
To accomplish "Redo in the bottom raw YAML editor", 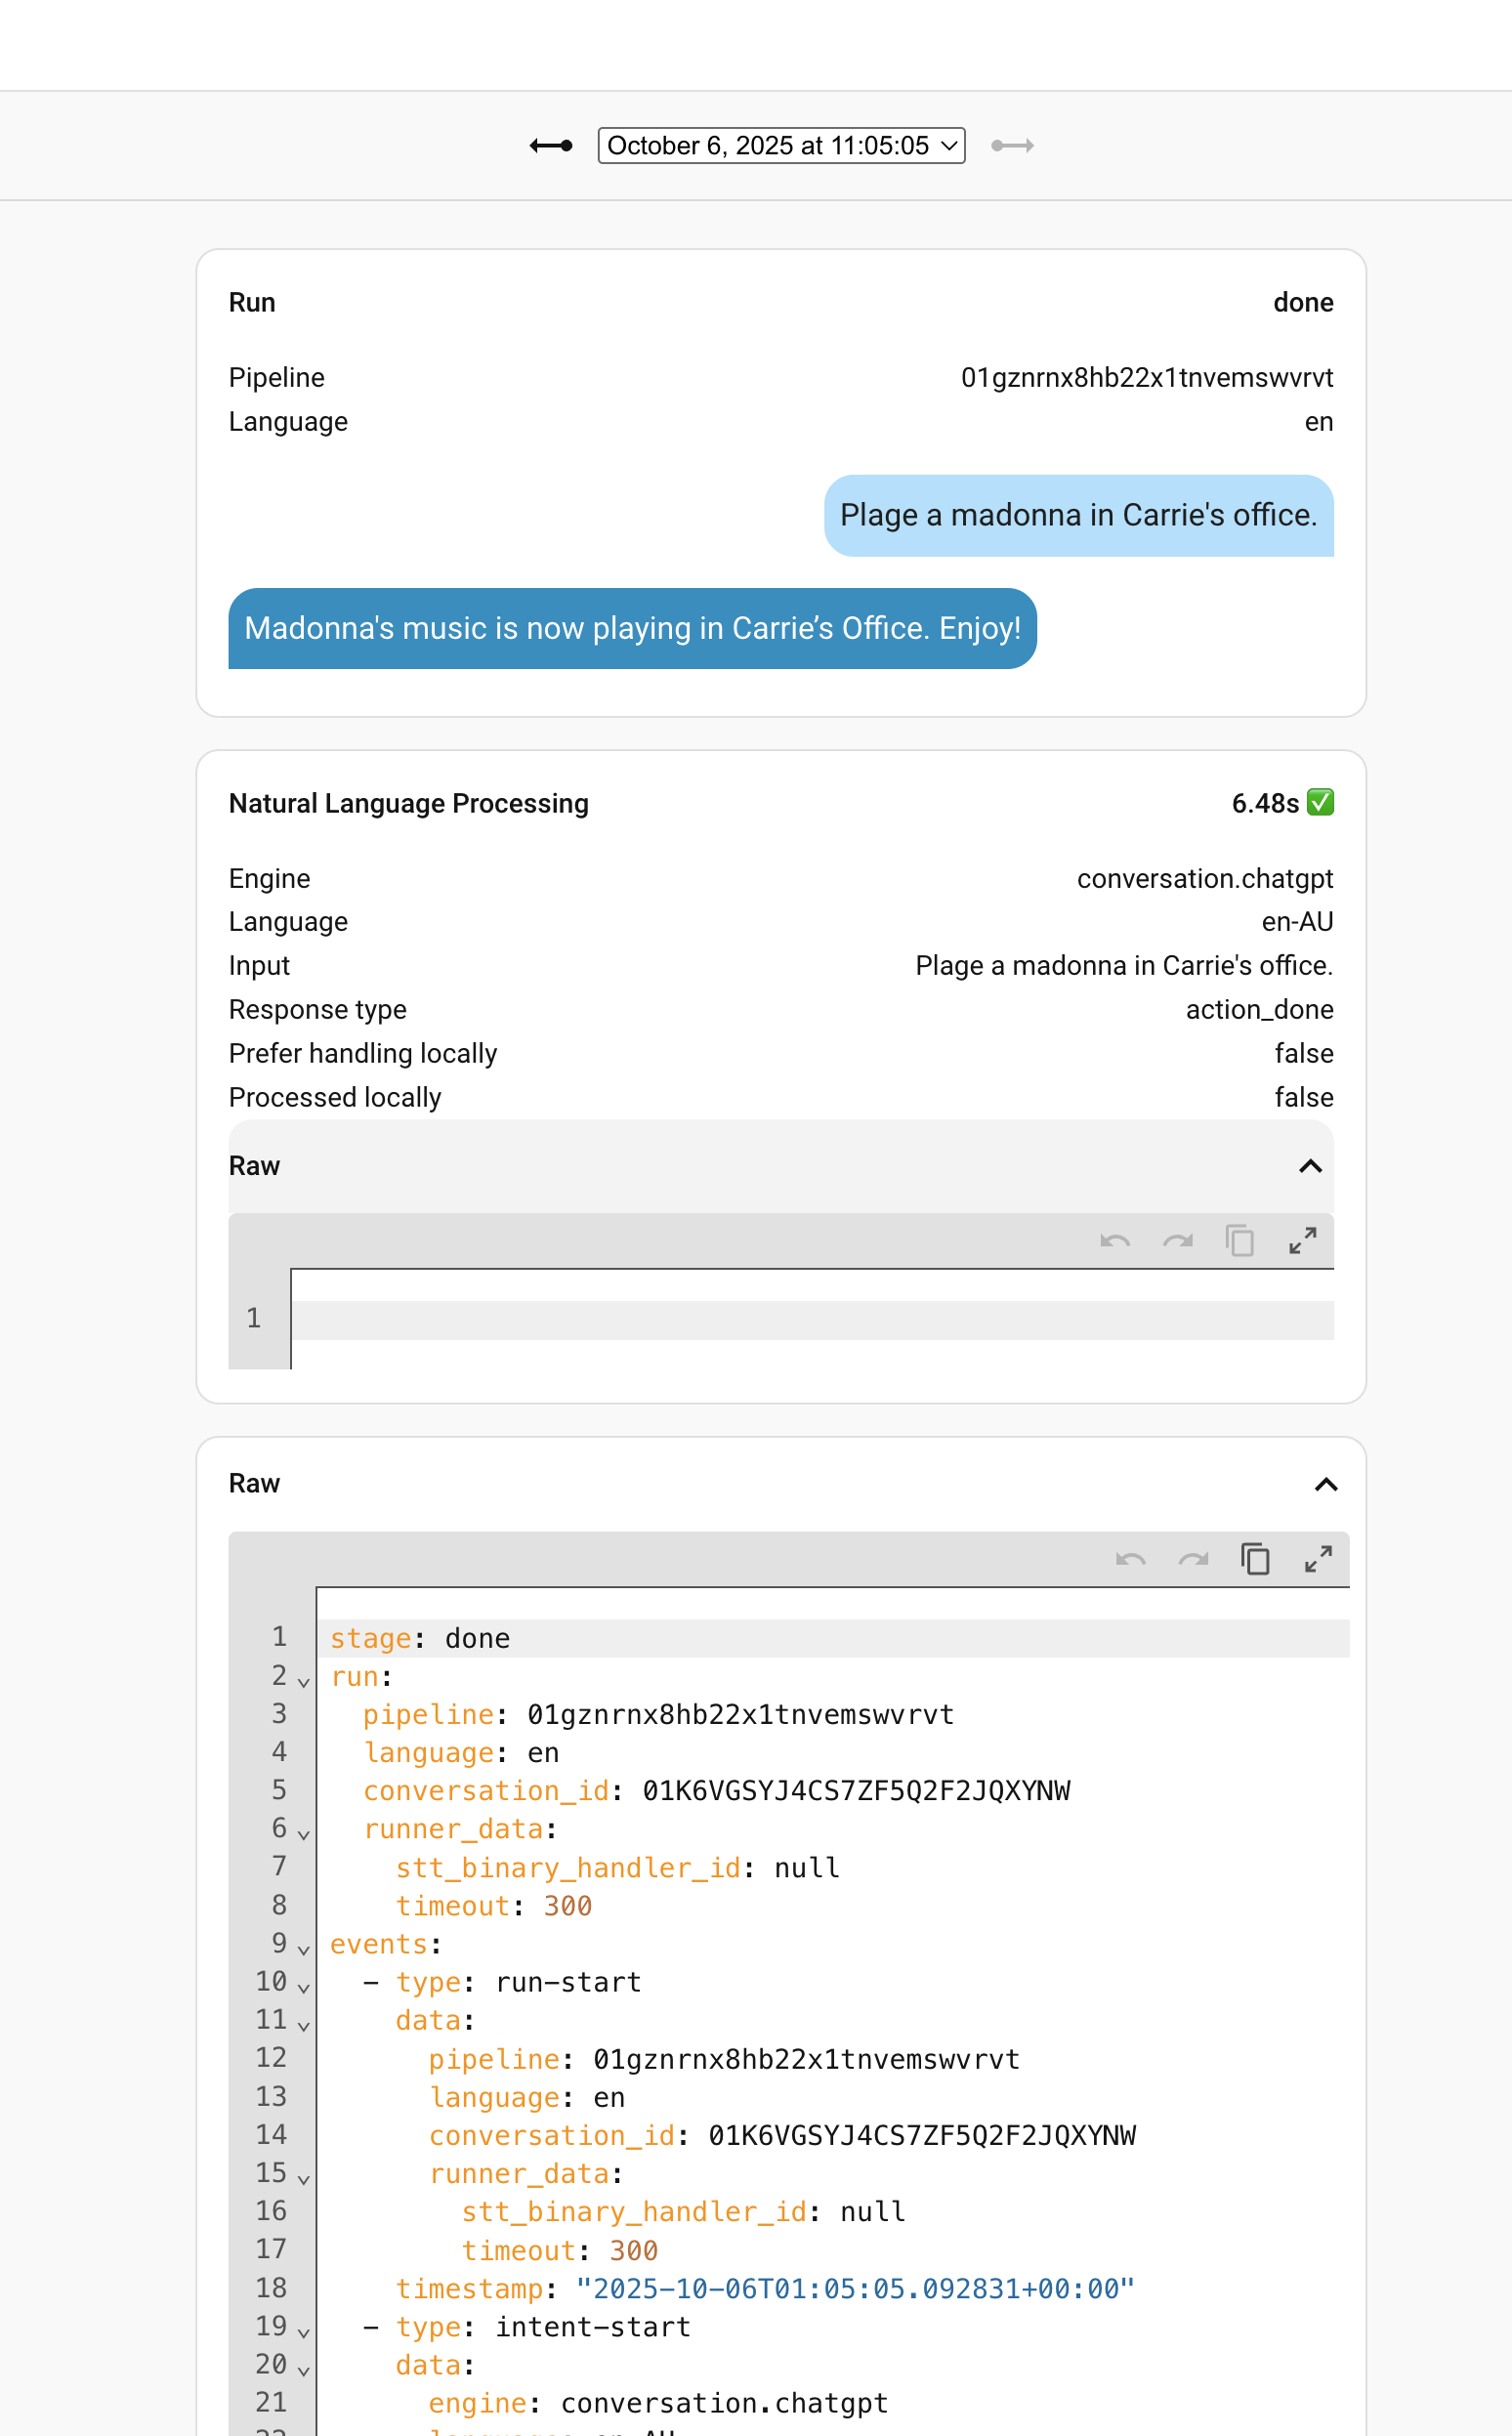I will [1194, 1559].
